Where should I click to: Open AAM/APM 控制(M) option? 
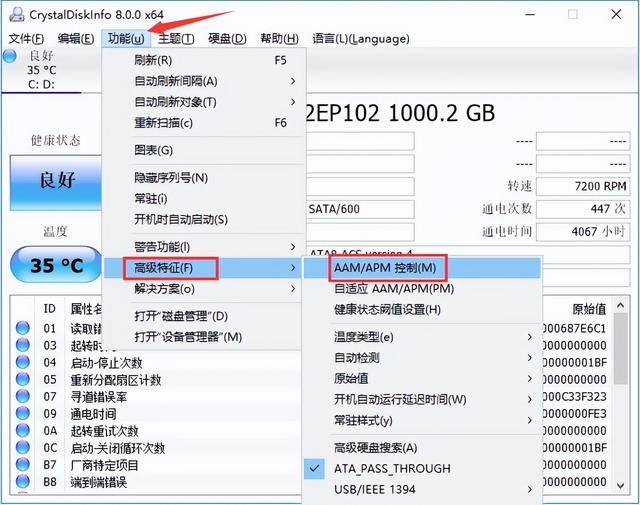[422, 268]
